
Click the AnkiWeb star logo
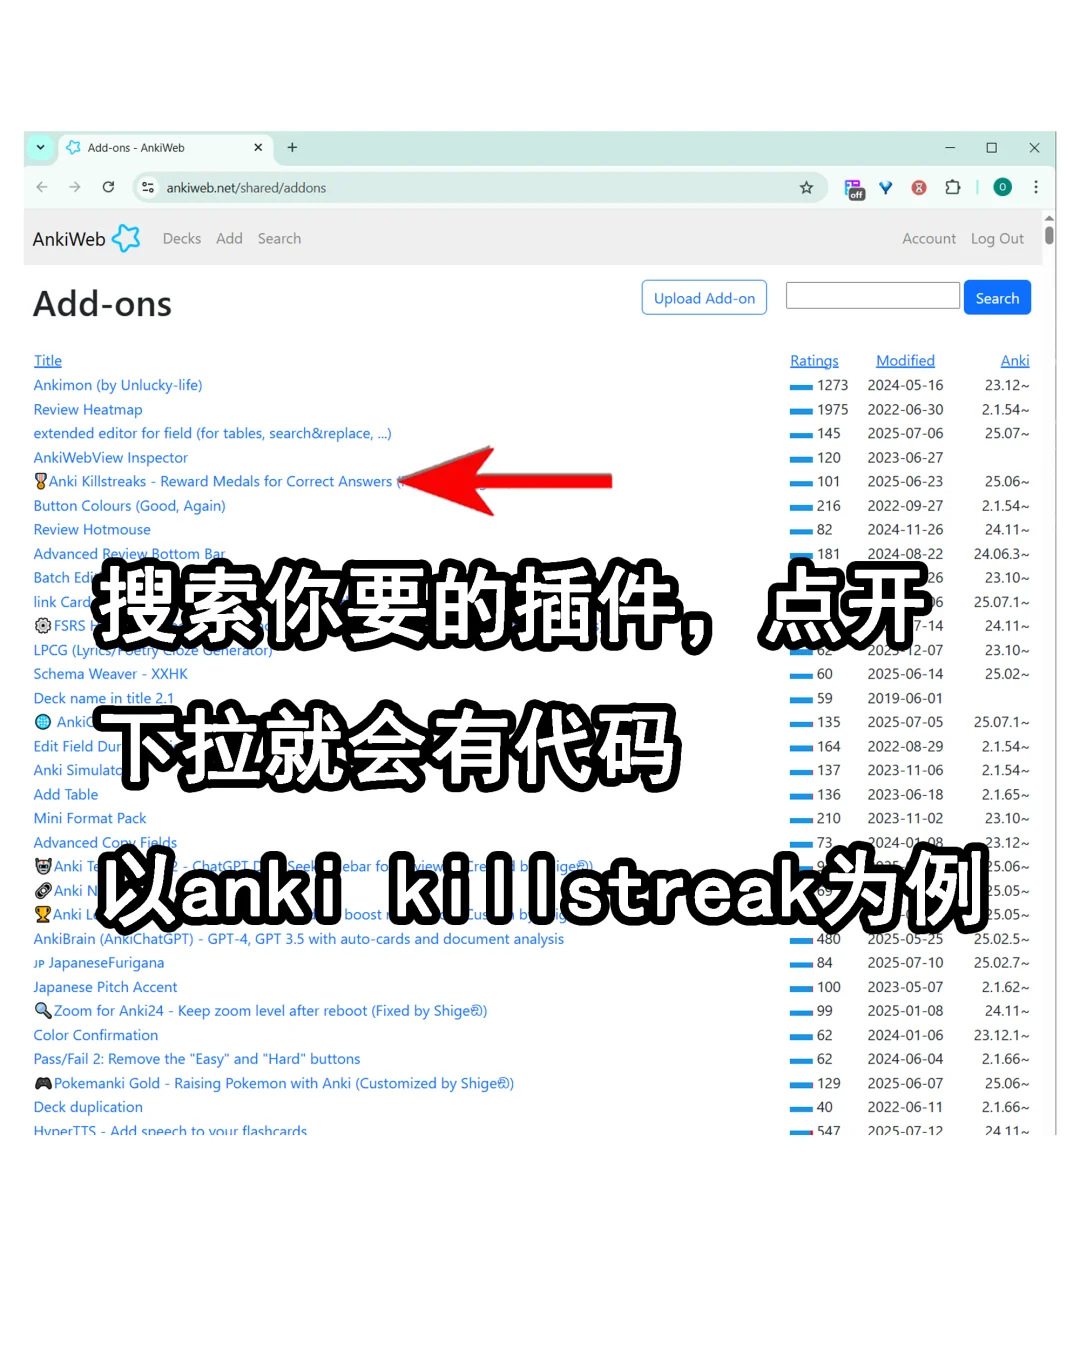(127, 238)
